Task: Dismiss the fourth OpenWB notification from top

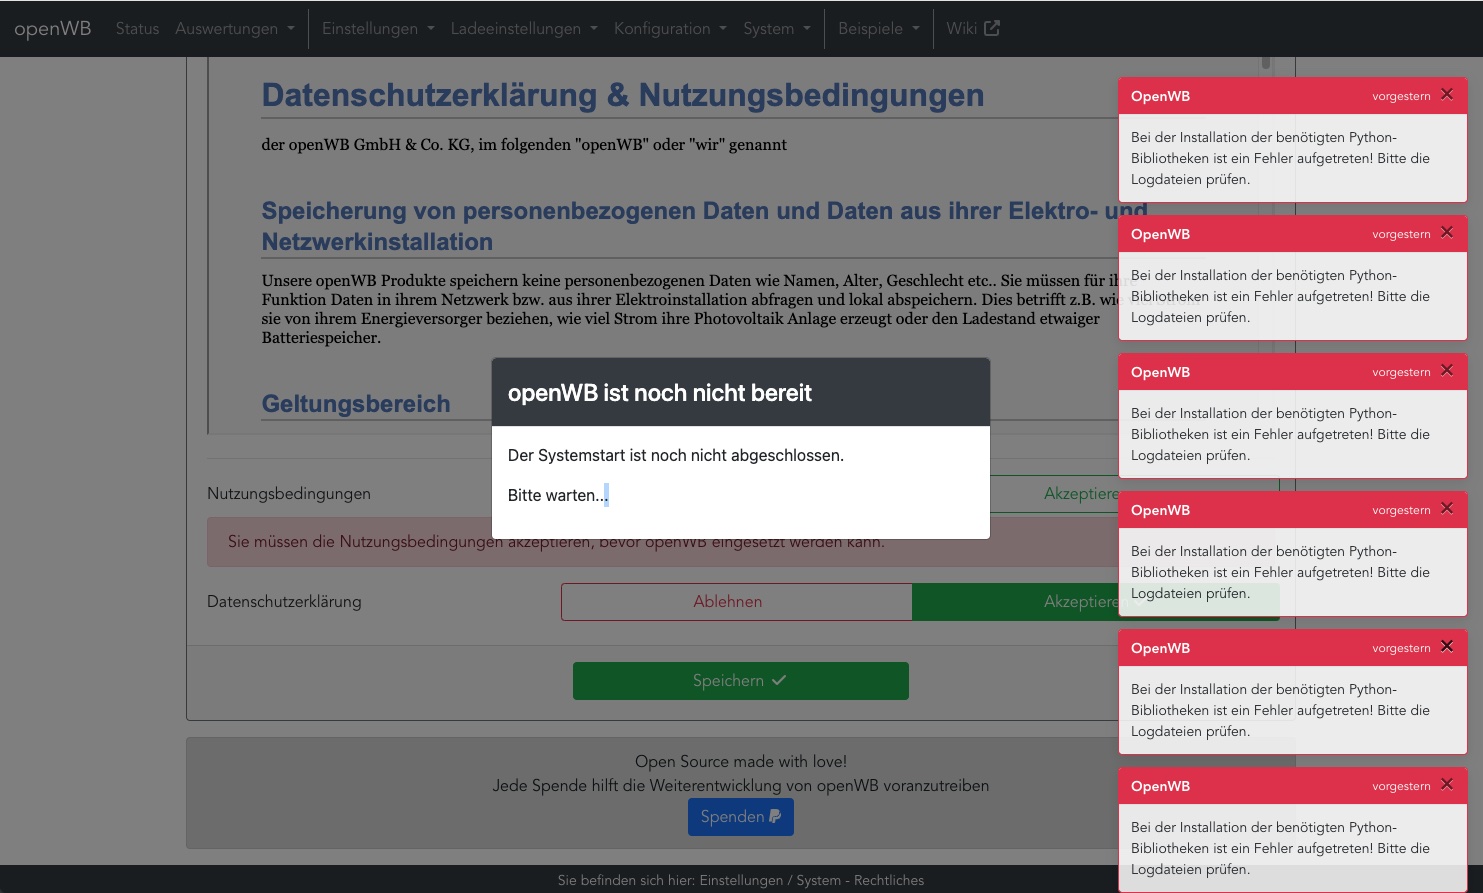Action: [1447, 509]
